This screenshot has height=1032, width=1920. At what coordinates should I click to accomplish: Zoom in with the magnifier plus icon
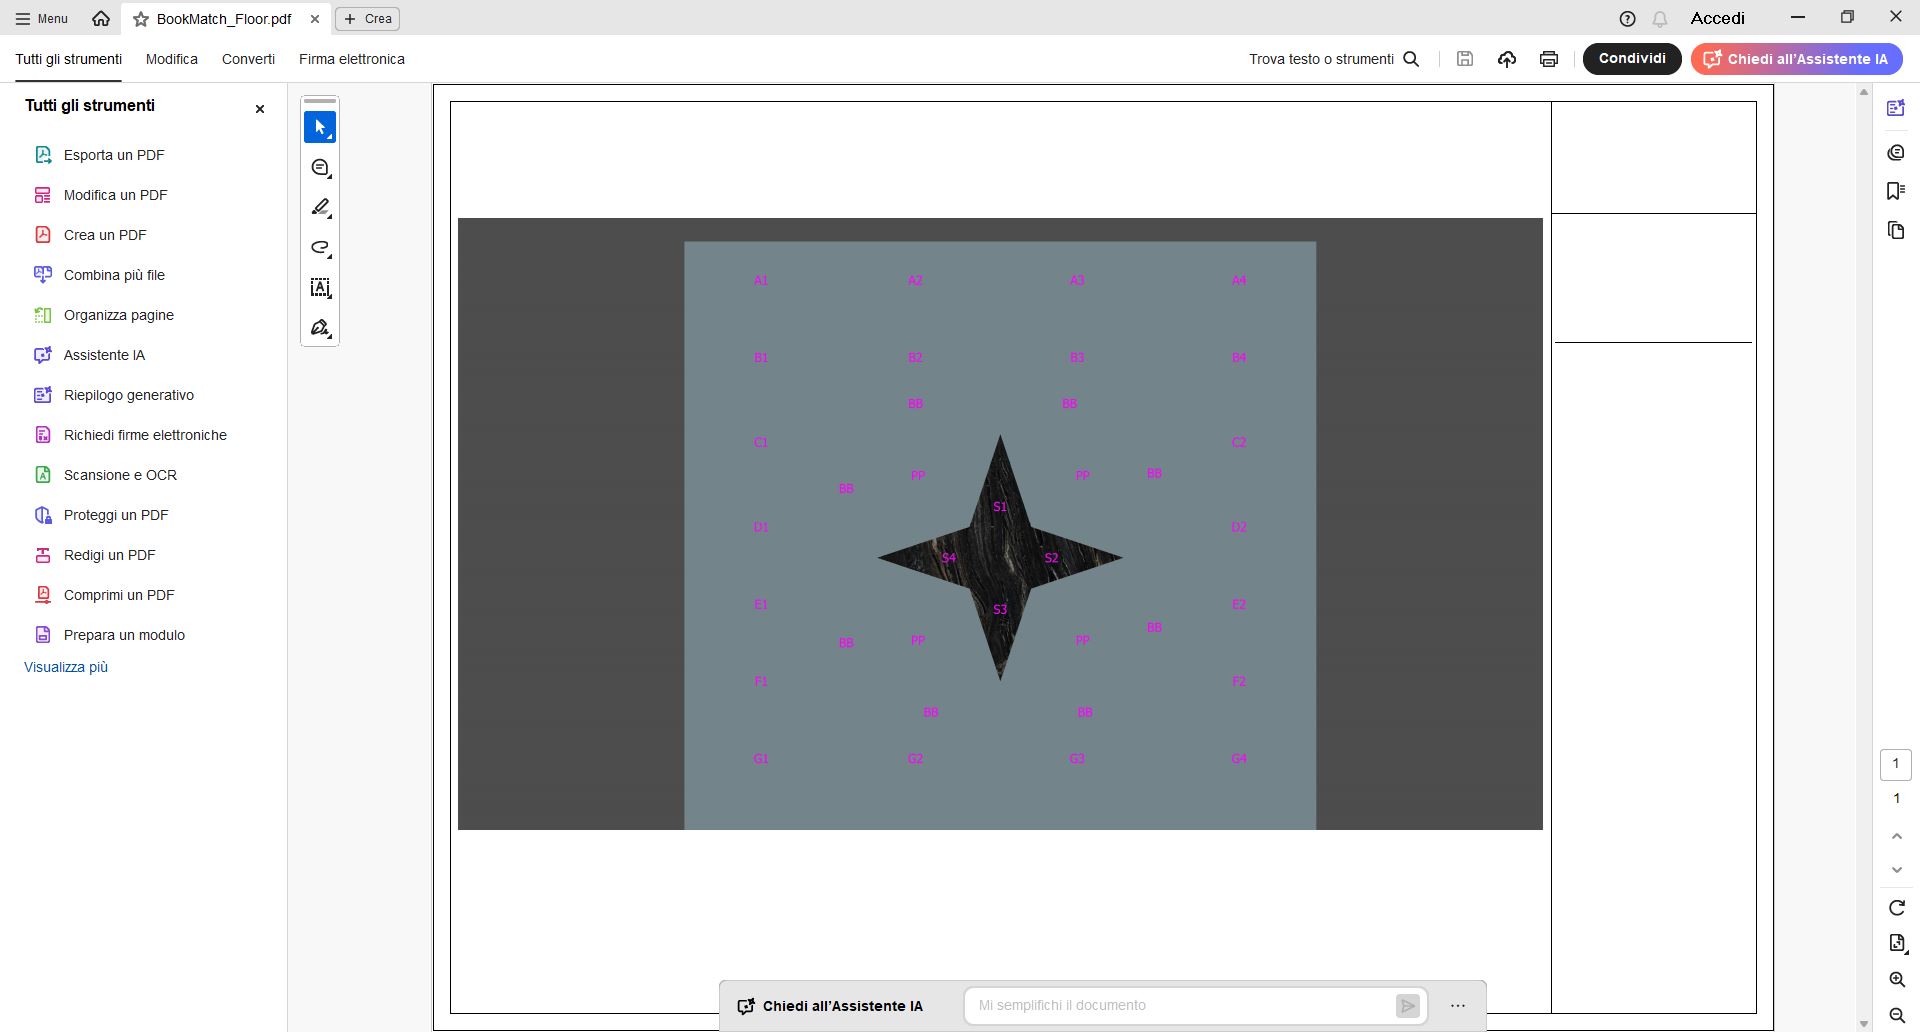click(1897, 980)
